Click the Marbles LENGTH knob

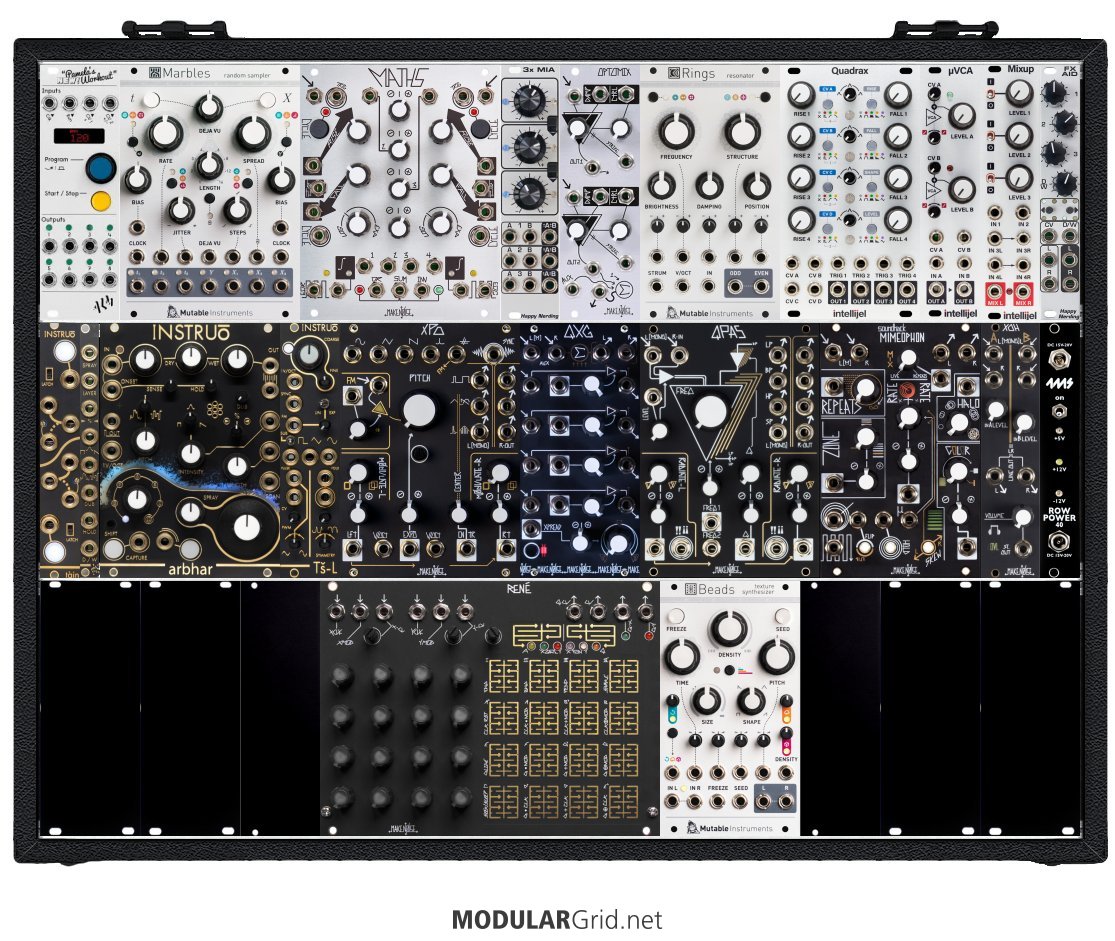(209, 165)
